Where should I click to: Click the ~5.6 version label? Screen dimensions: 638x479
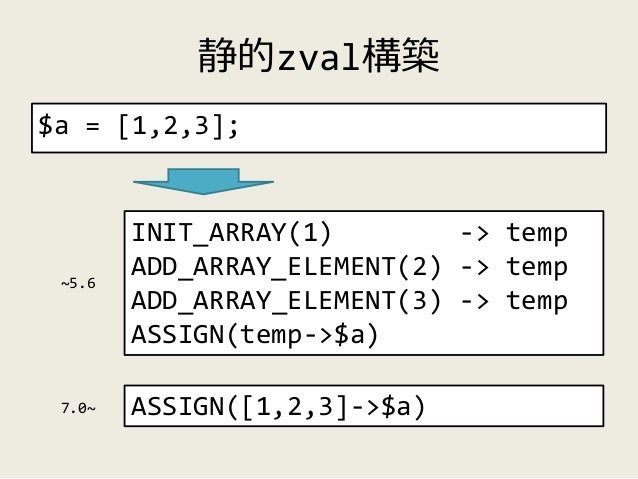point(79,283)
